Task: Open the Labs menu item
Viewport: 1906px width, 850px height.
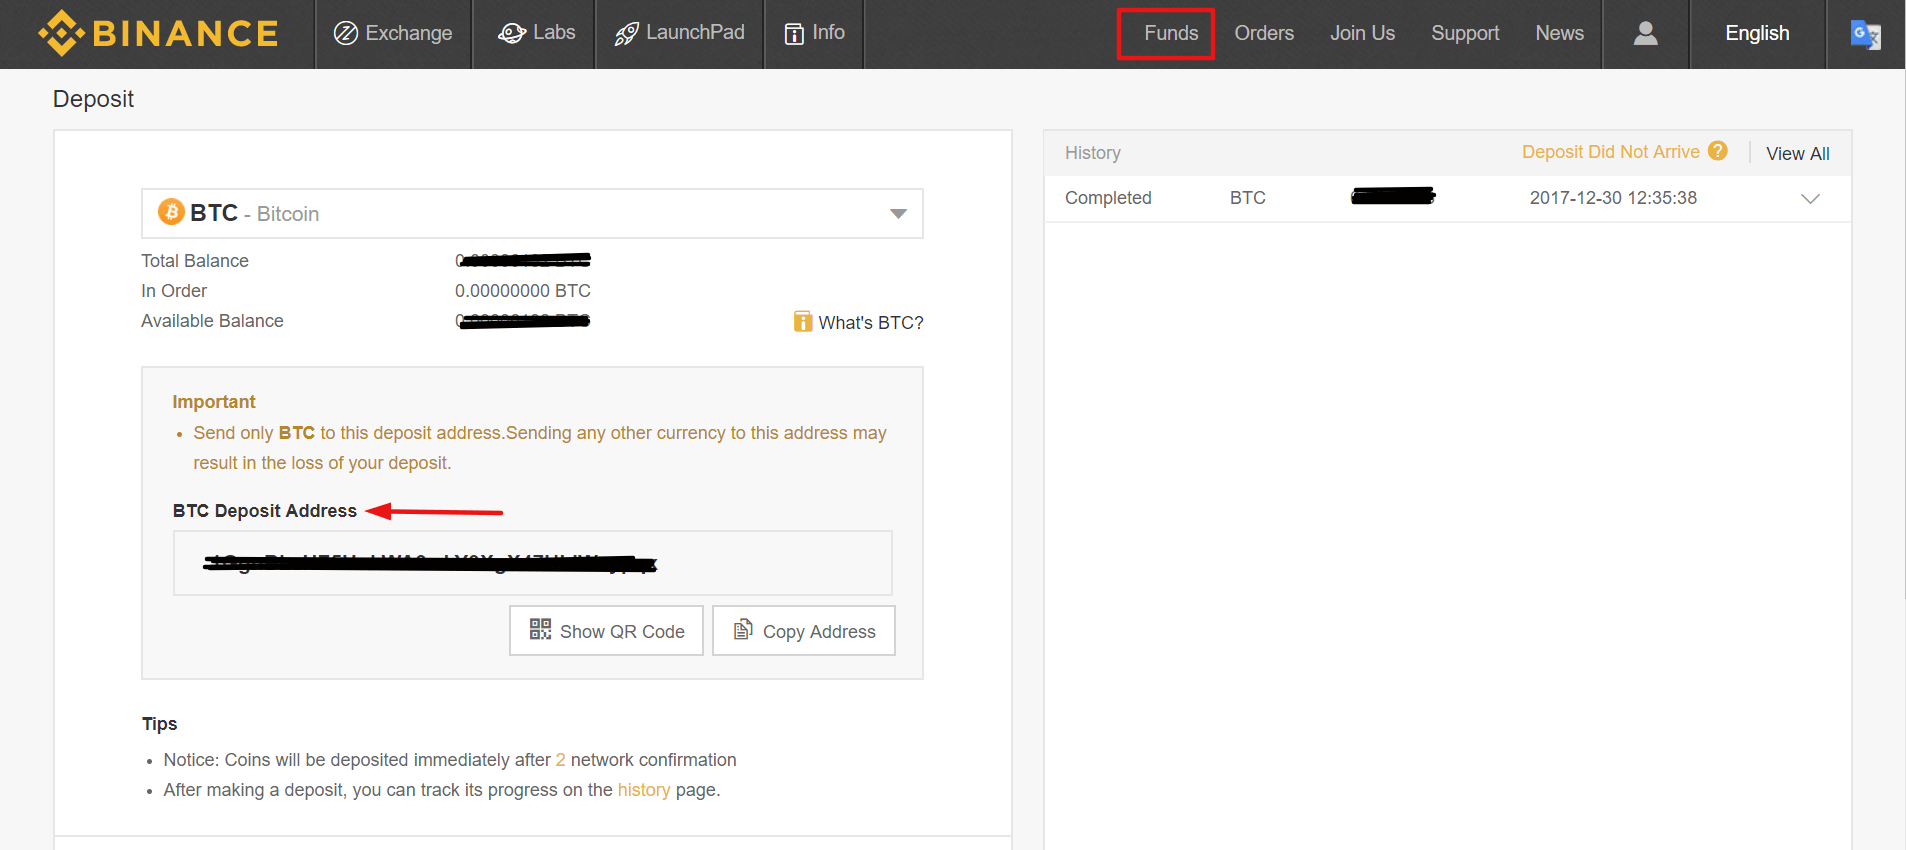Action: pos(536,33)
